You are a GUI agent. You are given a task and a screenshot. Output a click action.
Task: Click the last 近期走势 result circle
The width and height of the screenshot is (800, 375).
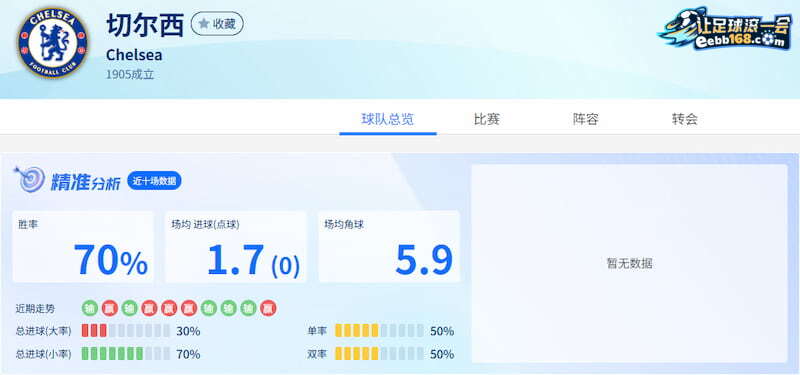268,308
